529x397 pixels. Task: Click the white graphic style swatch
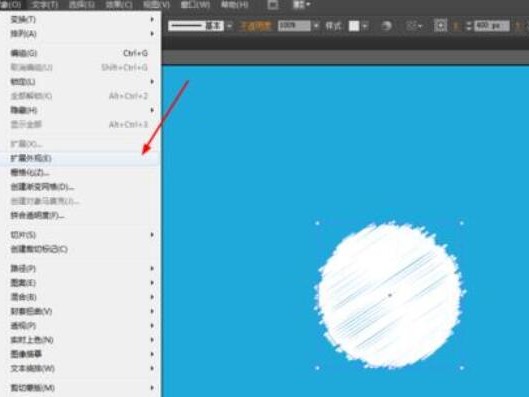(354, 26)
